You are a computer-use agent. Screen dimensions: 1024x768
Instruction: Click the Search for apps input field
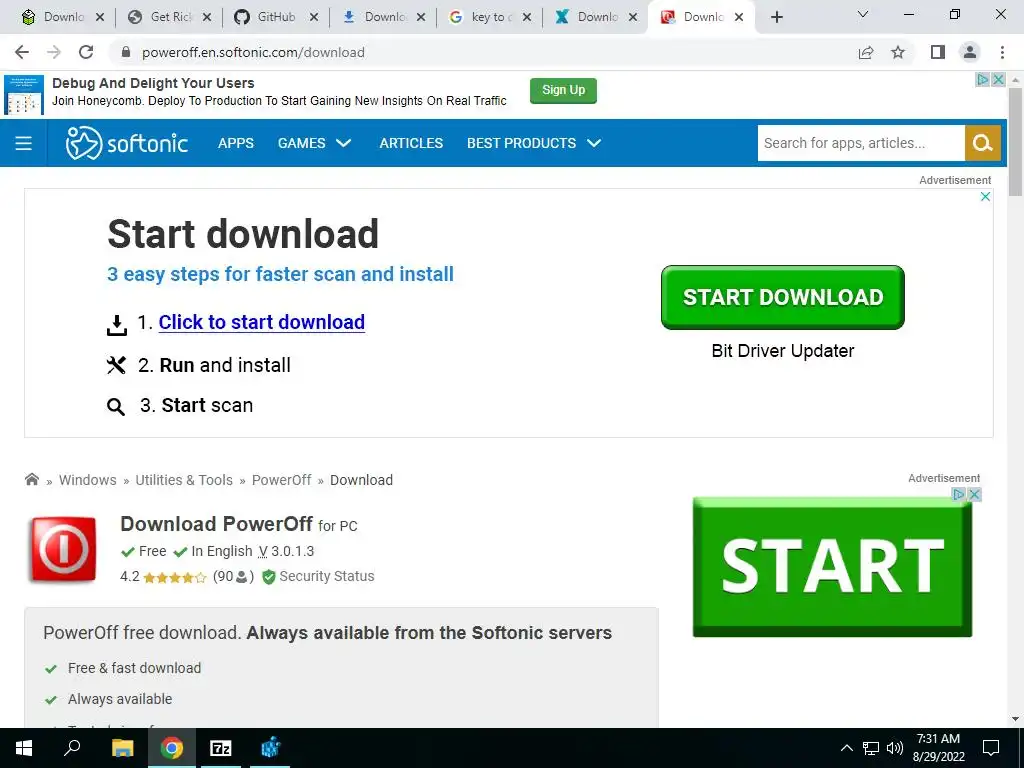861,143
